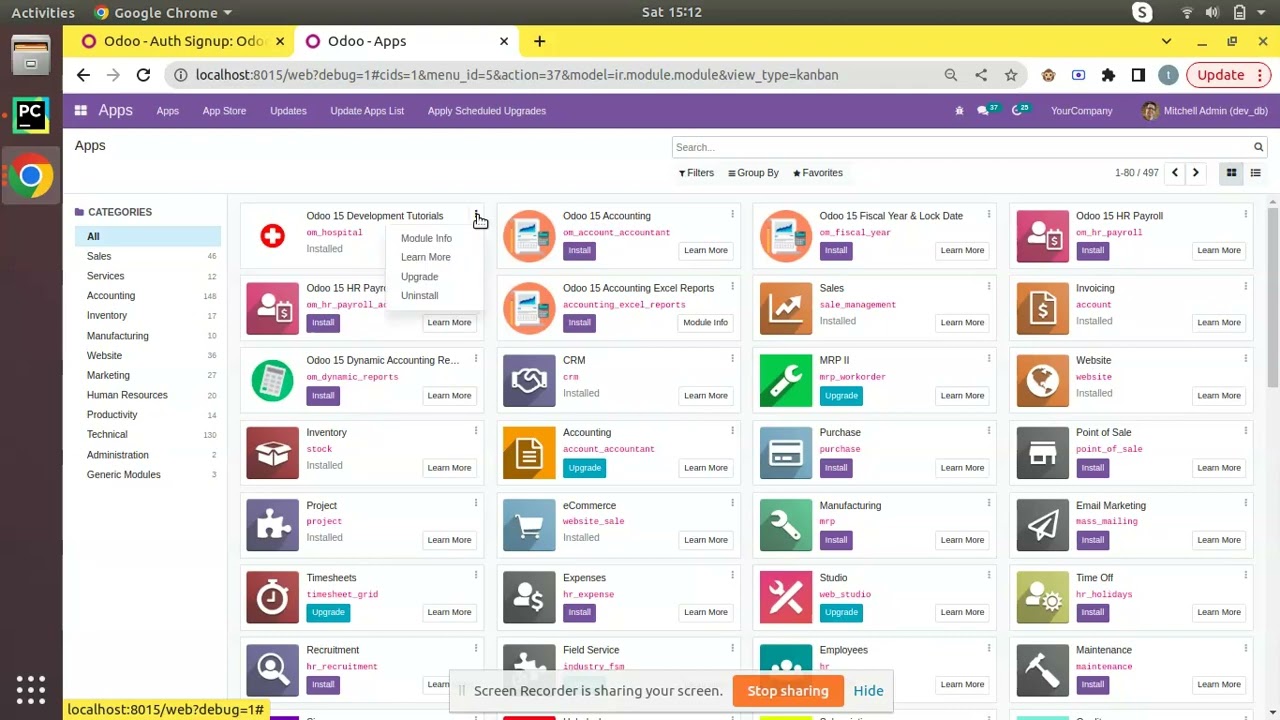Viewport: 1280px width, 720px height.
Task: Click the MRP II wrench app icon
Action: pyautogui.click(x=786, y=381)
